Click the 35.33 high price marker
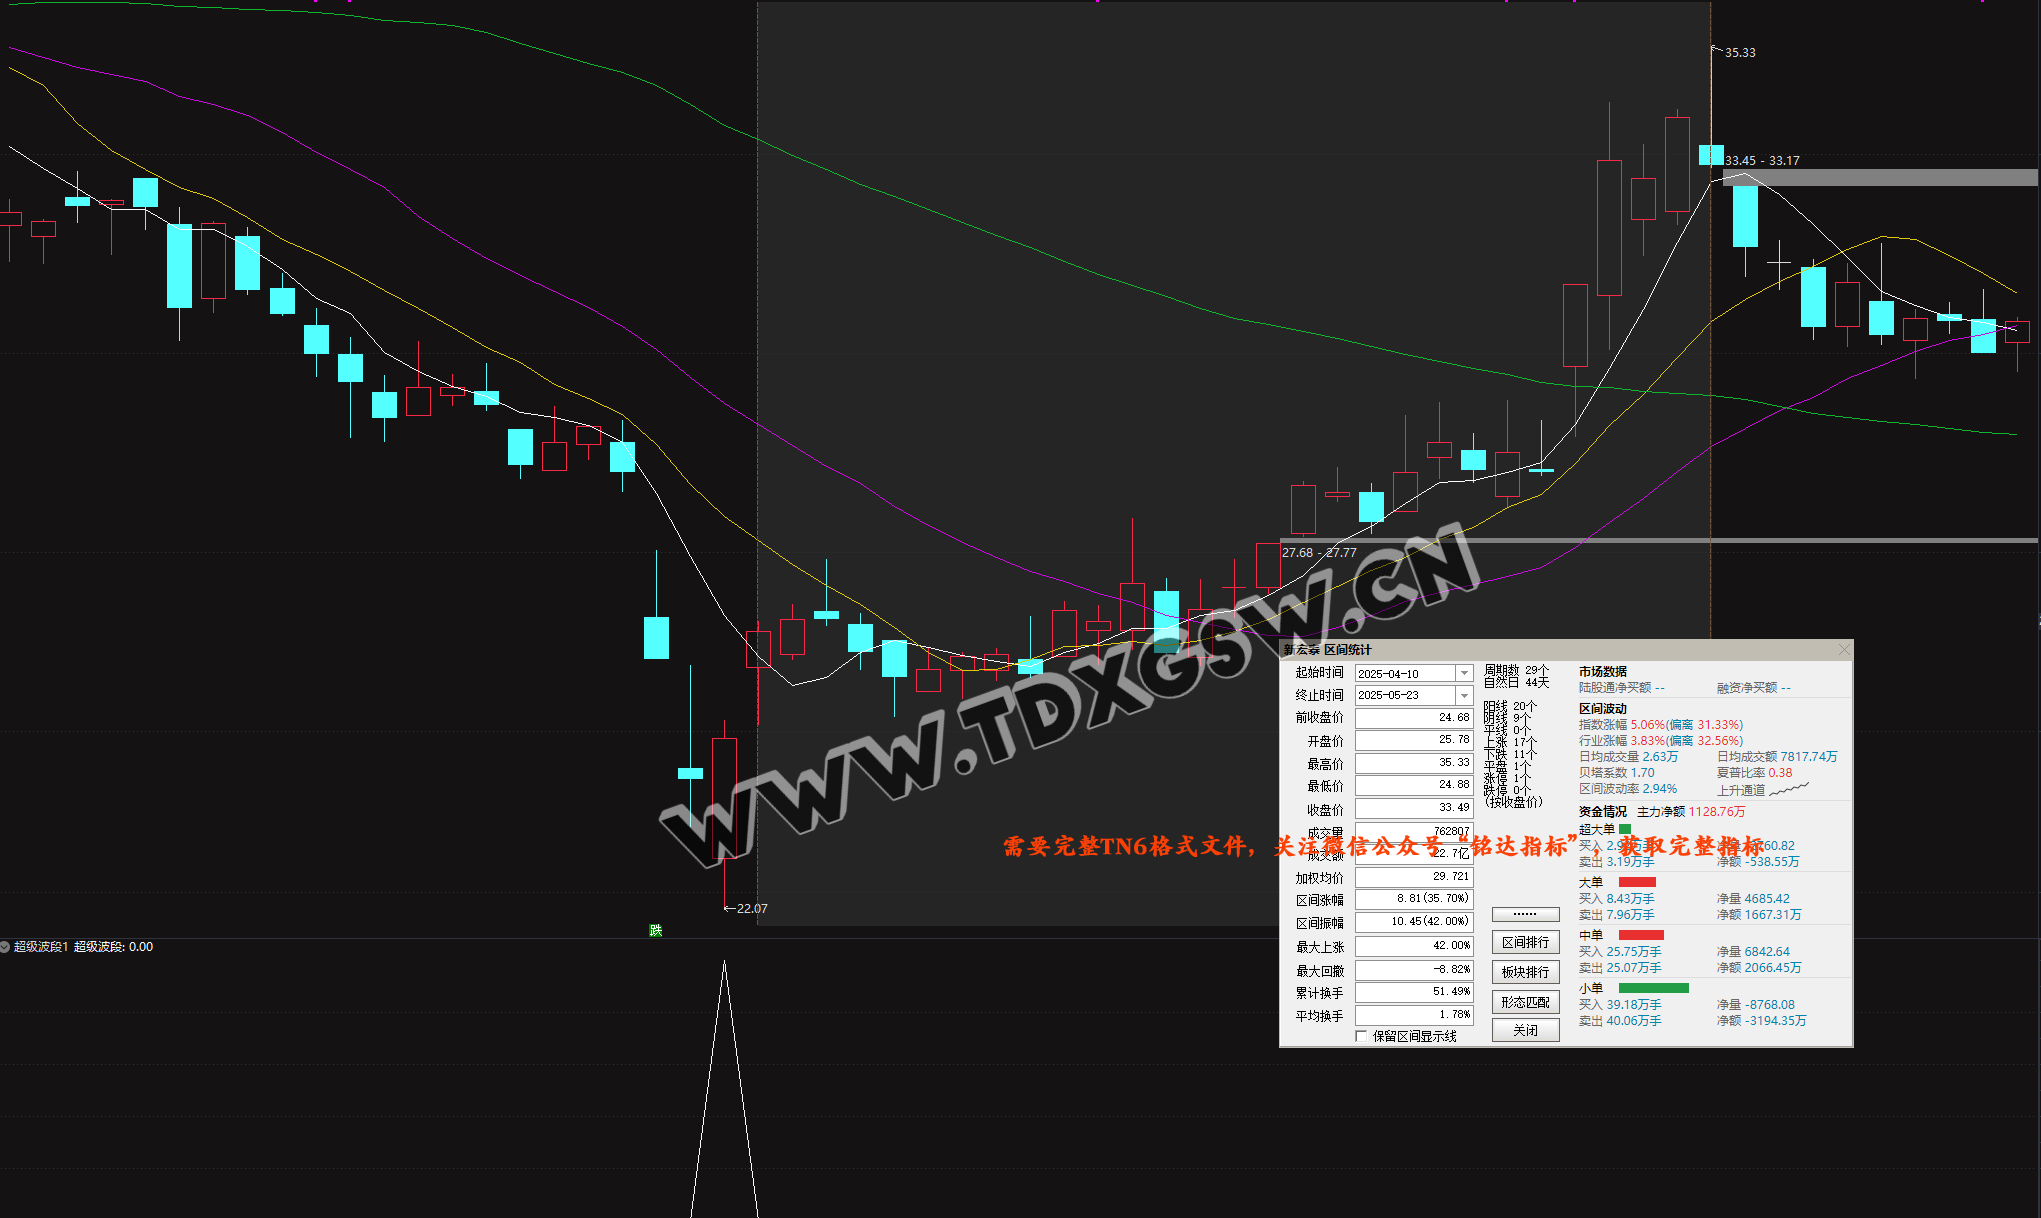This screenshot has height=1218, width=2041. pos(1739,52)
